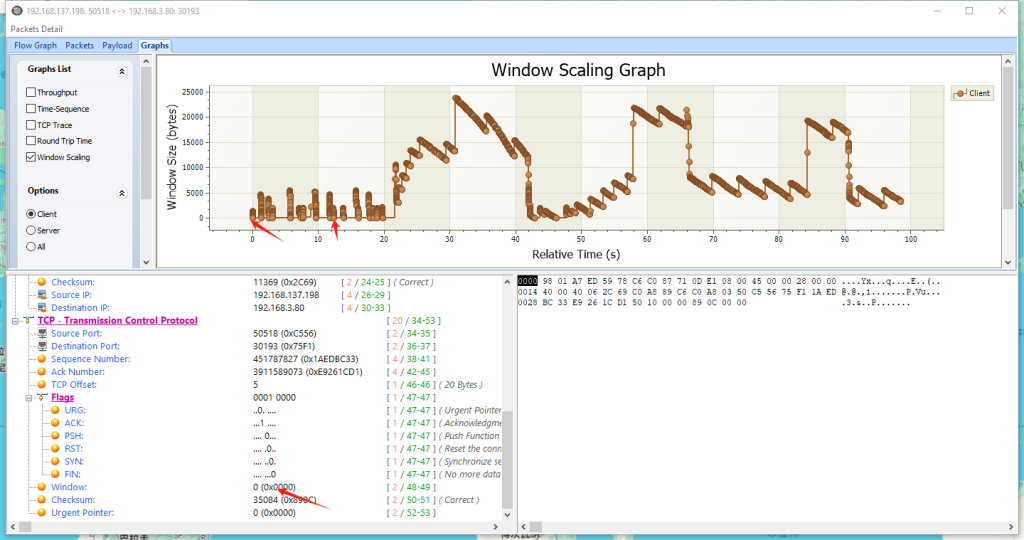
Task: Click the Destination Port field icon
Action: pyautogui.click(x=42, y=346)
